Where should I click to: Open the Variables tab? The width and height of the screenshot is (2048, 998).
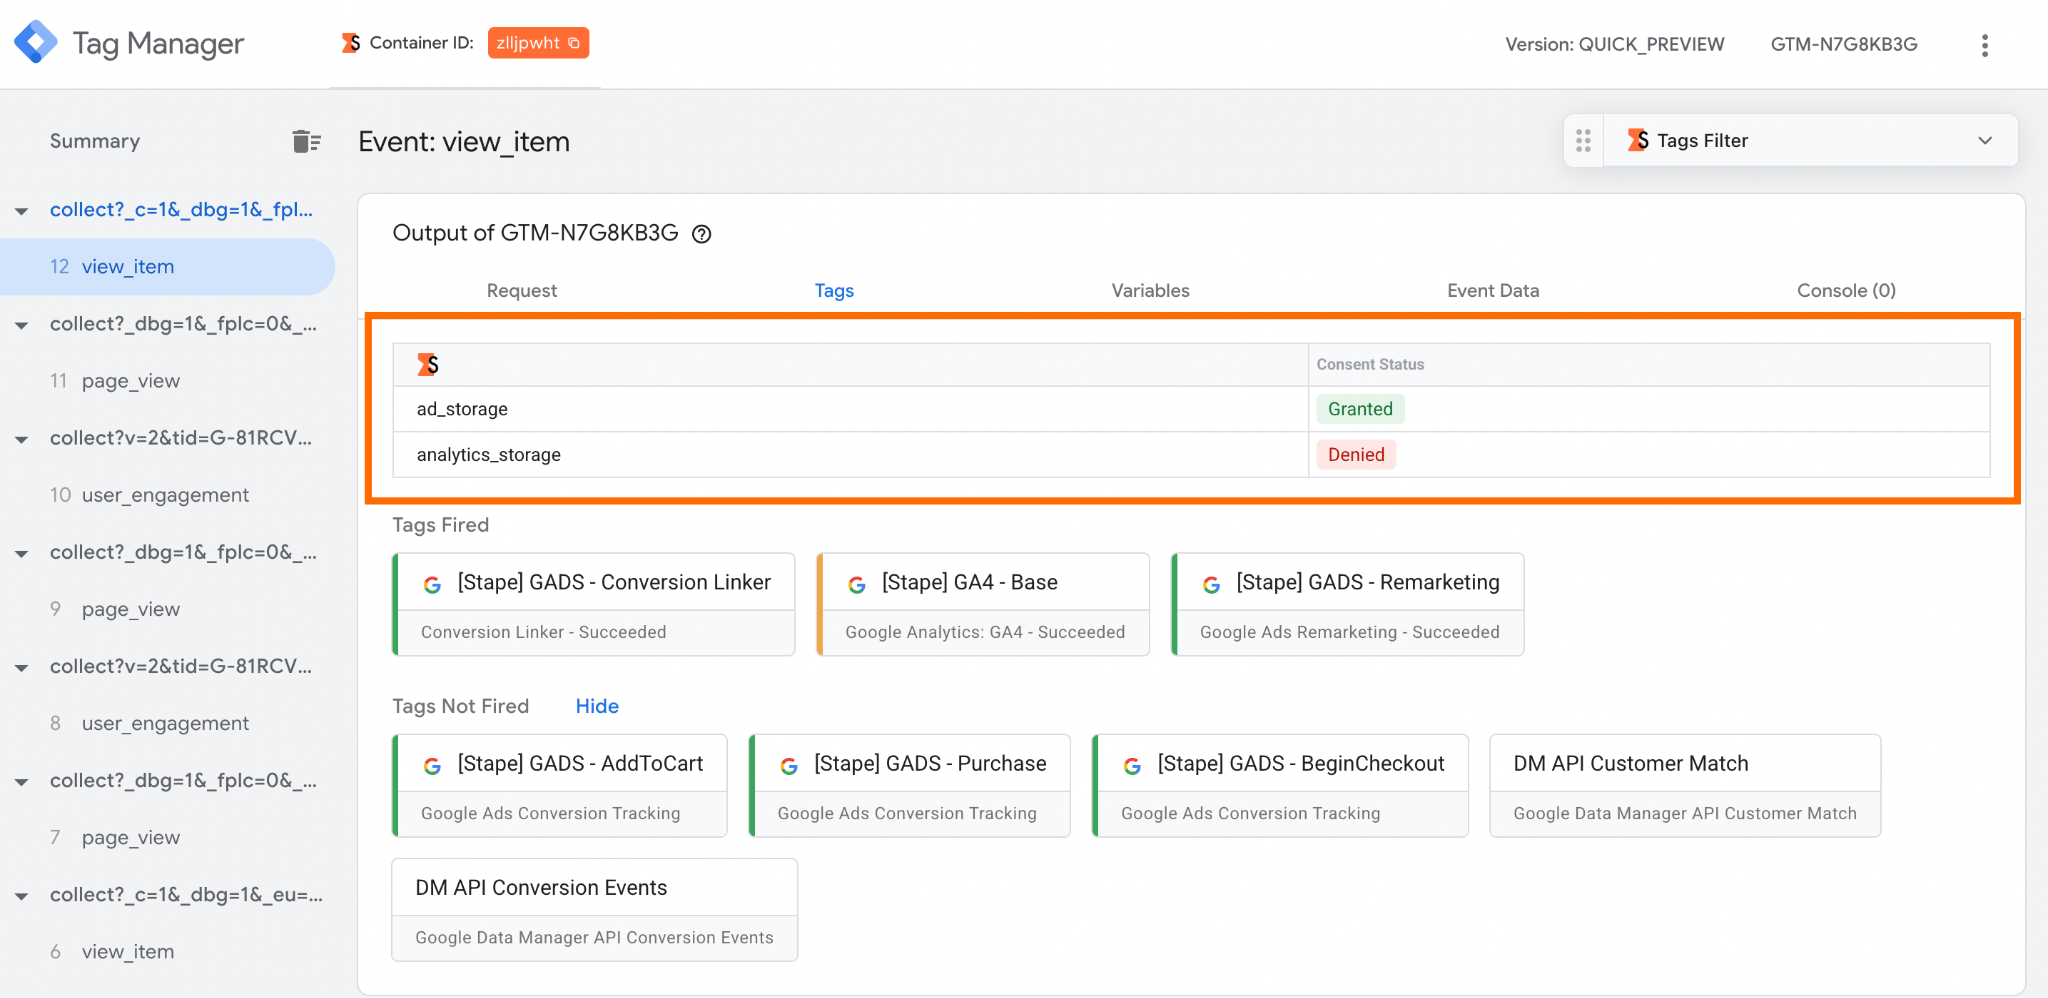coord(1150,290)
